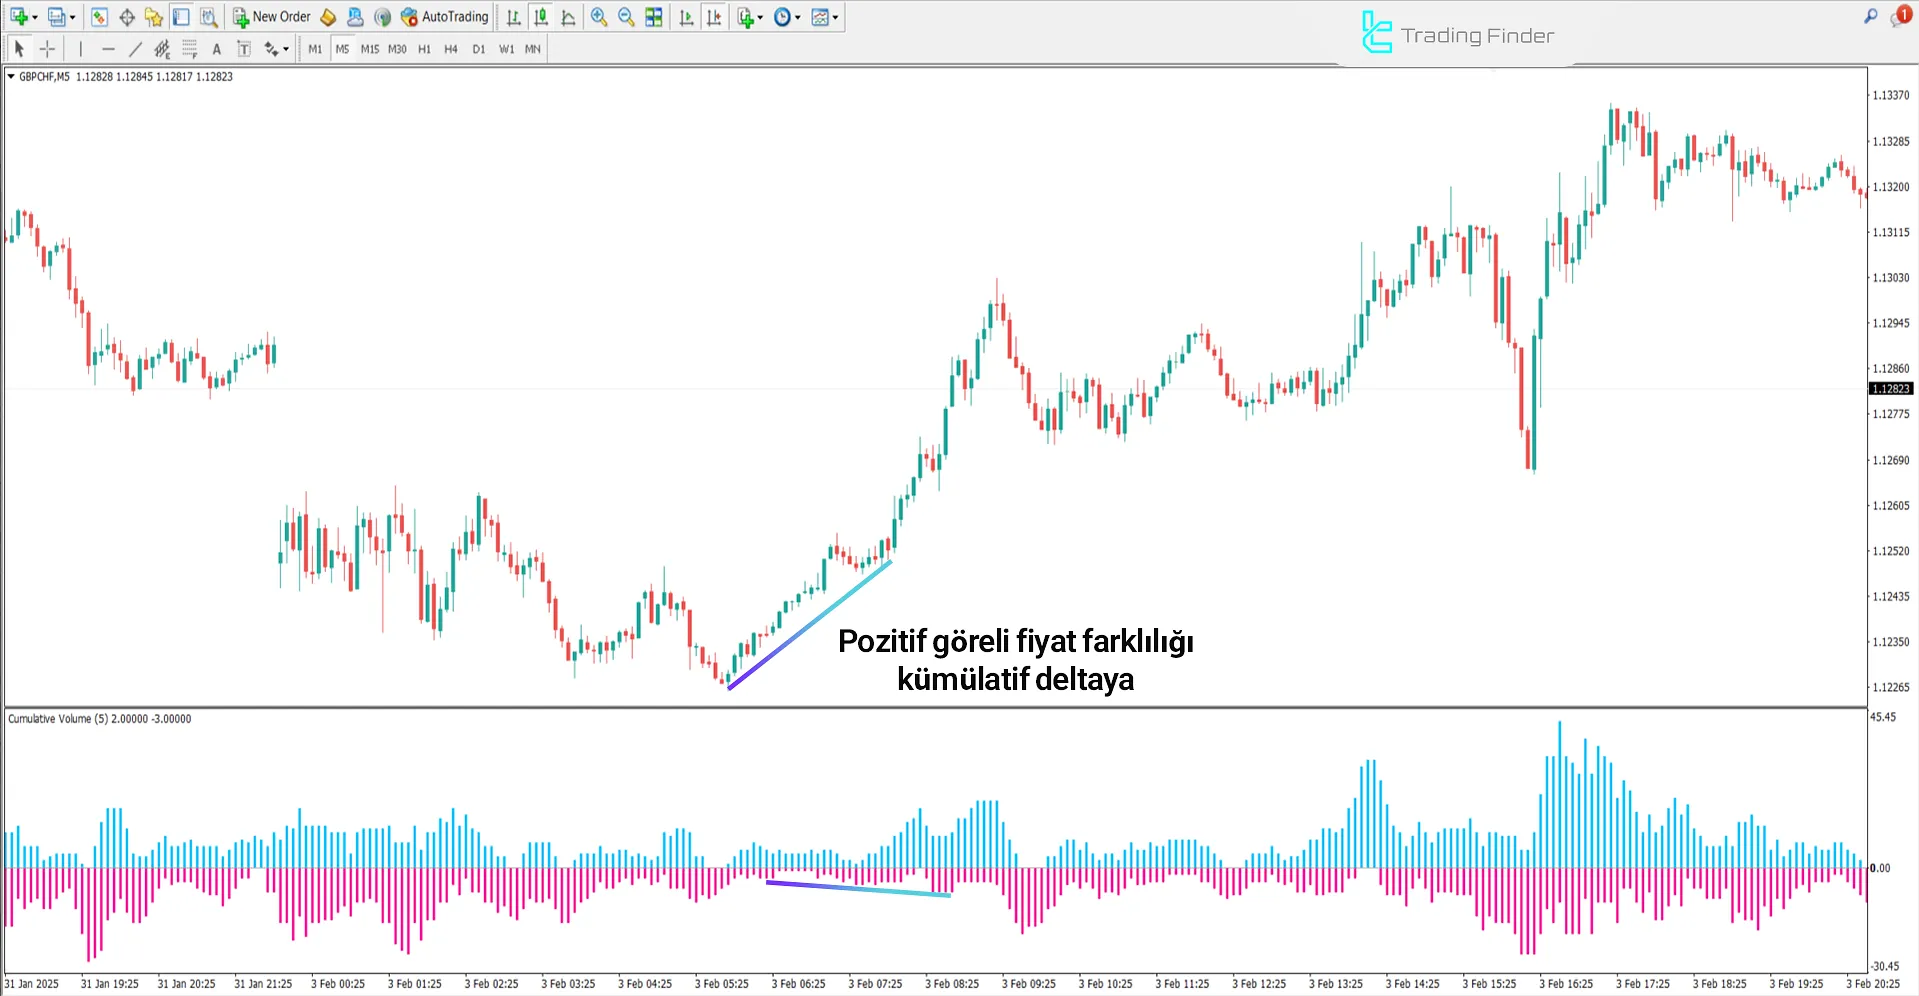
Task: Select the Crosshair tool
Action: click(46, 48)
